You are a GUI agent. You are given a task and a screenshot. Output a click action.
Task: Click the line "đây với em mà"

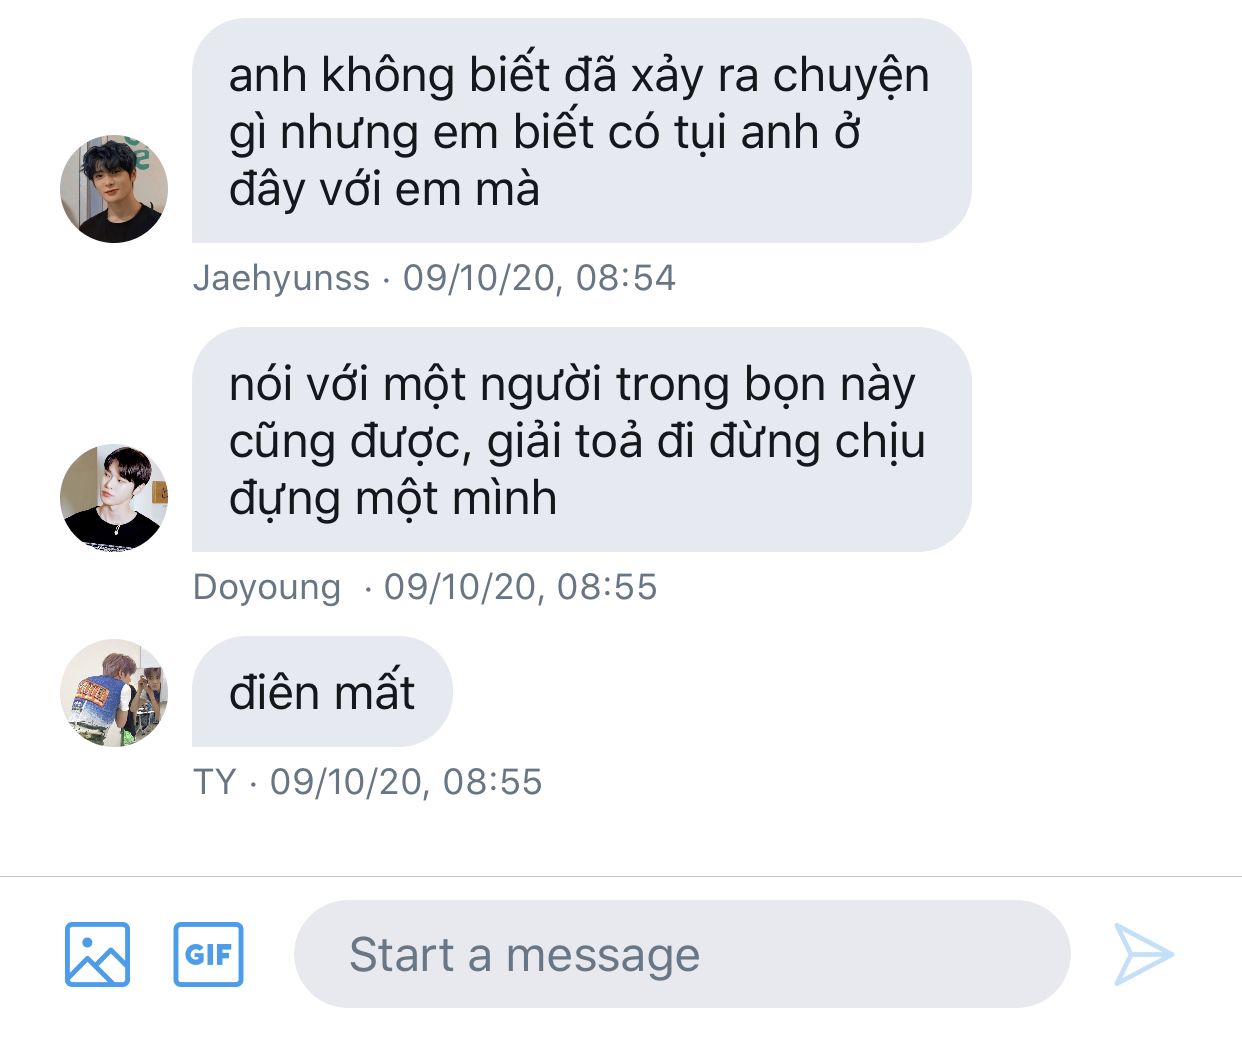click(x=384, y=190)
